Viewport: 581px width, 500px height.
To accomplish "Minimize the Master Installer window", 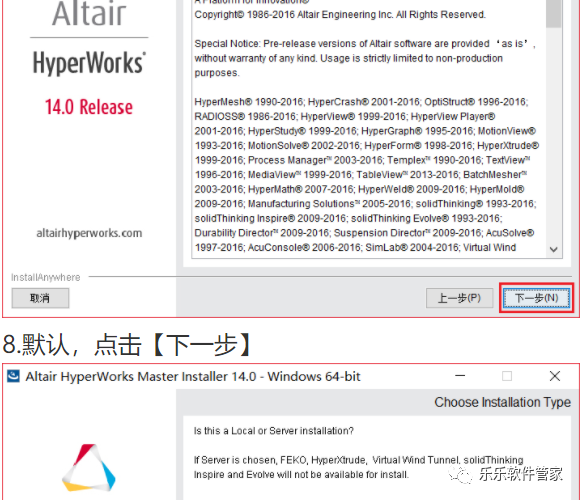I will 460,376.
